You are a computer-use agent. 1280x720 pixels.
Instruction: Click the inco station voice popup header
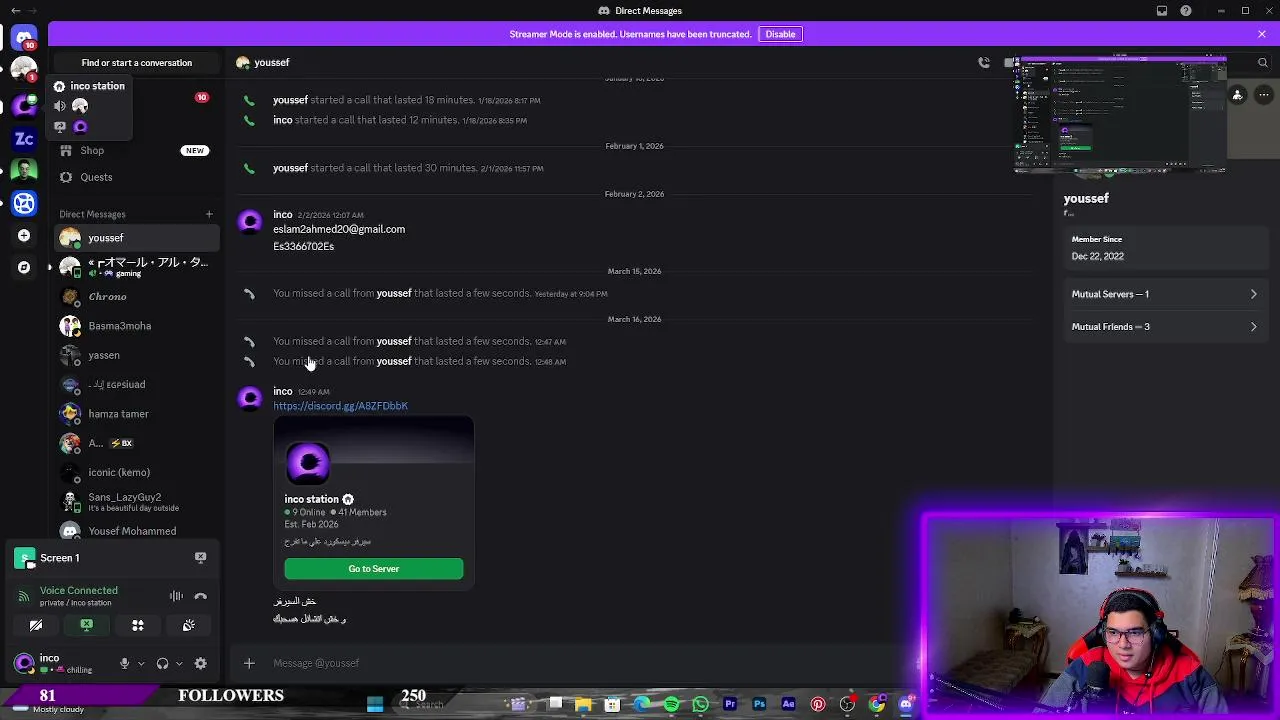coord(90,86)
